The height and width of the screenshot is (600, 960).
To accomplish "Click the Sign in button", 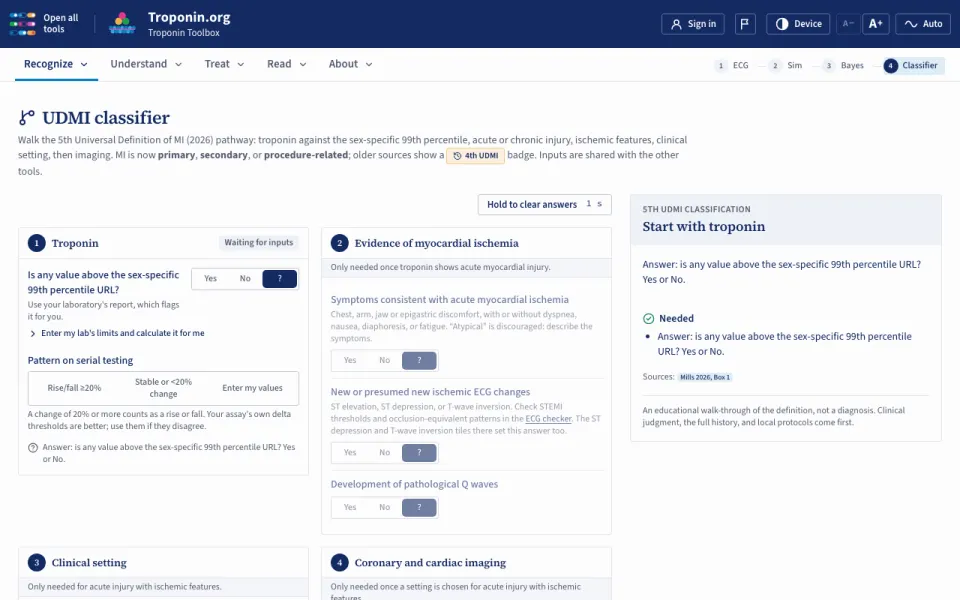I will click(693, 24).
